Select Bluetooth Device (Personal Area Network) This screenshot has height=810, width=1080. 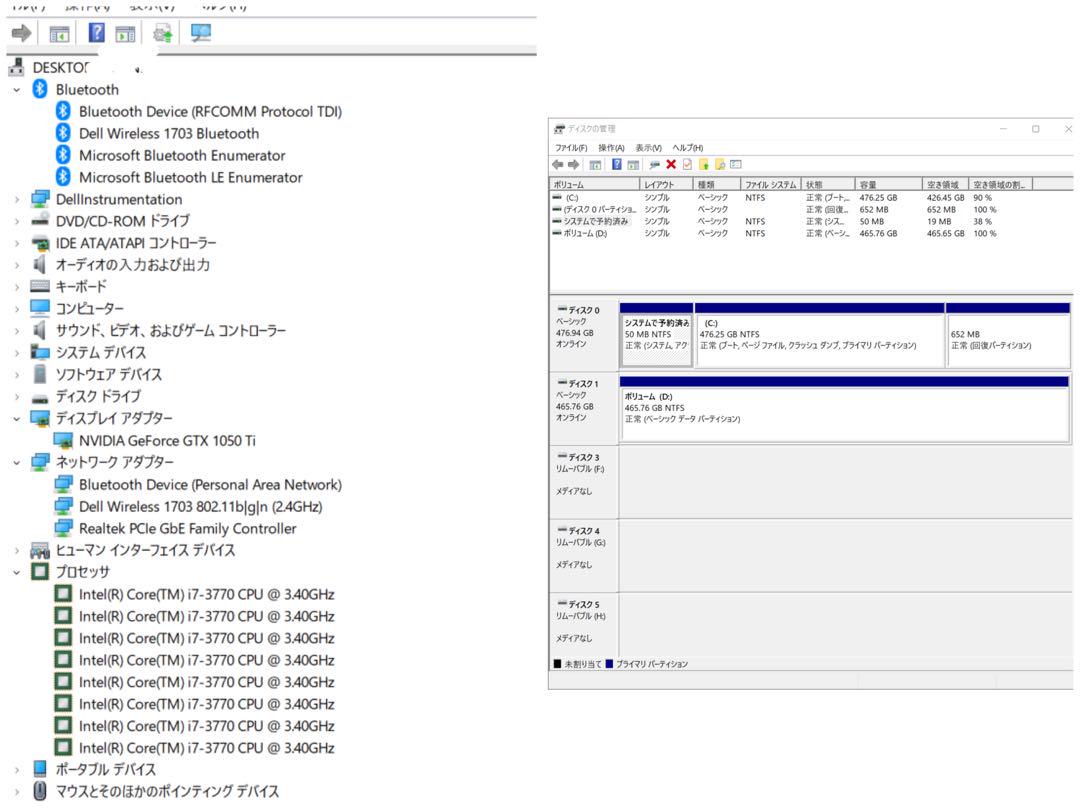[210, 485]
